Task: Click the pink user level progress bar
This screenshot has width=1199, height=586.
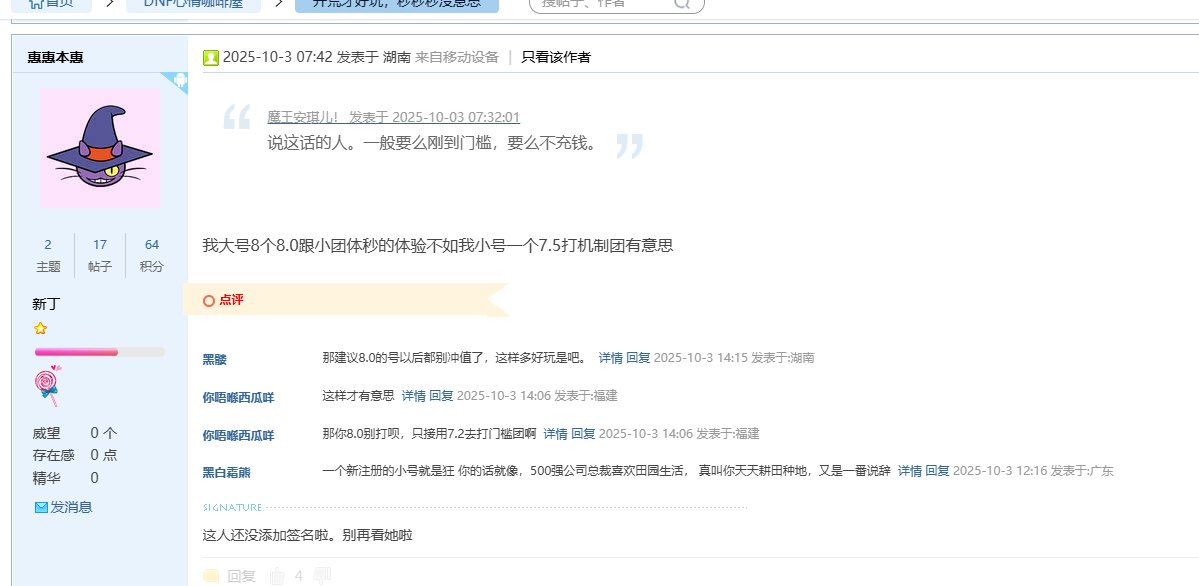Action: point(99,352)
